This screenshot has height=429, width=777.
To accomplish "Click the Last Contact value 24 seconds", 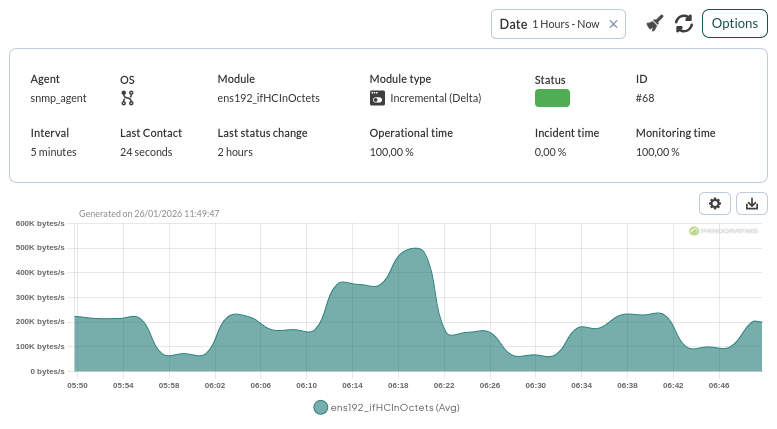I will 146,152.
